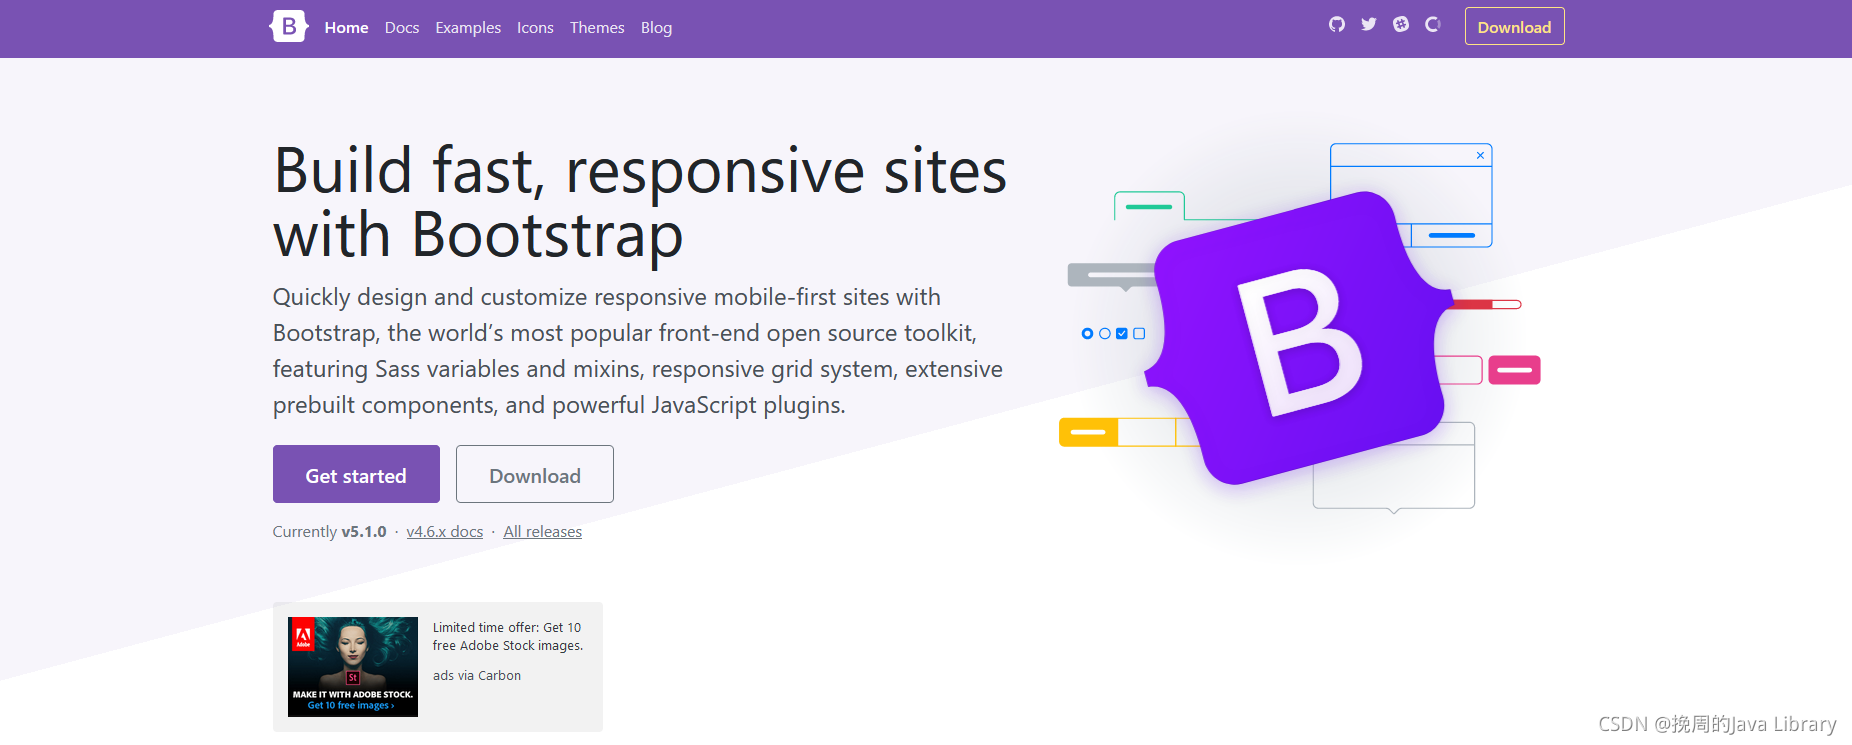Open the Blog nav item

point(656,28)
